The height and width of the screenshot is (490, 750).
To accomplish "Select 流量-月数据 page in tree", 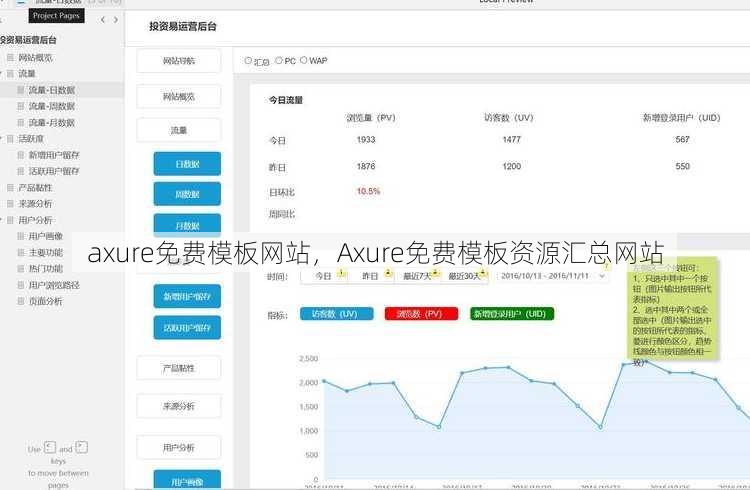I will pos(52,122).
